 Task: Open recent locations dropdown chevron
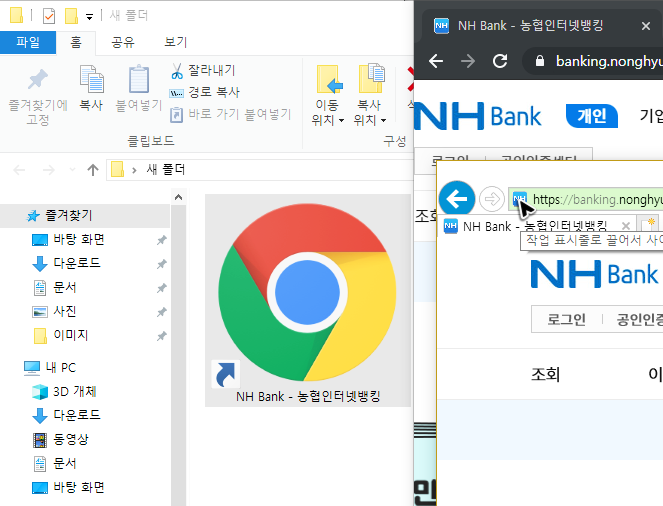tap(72, 170)
